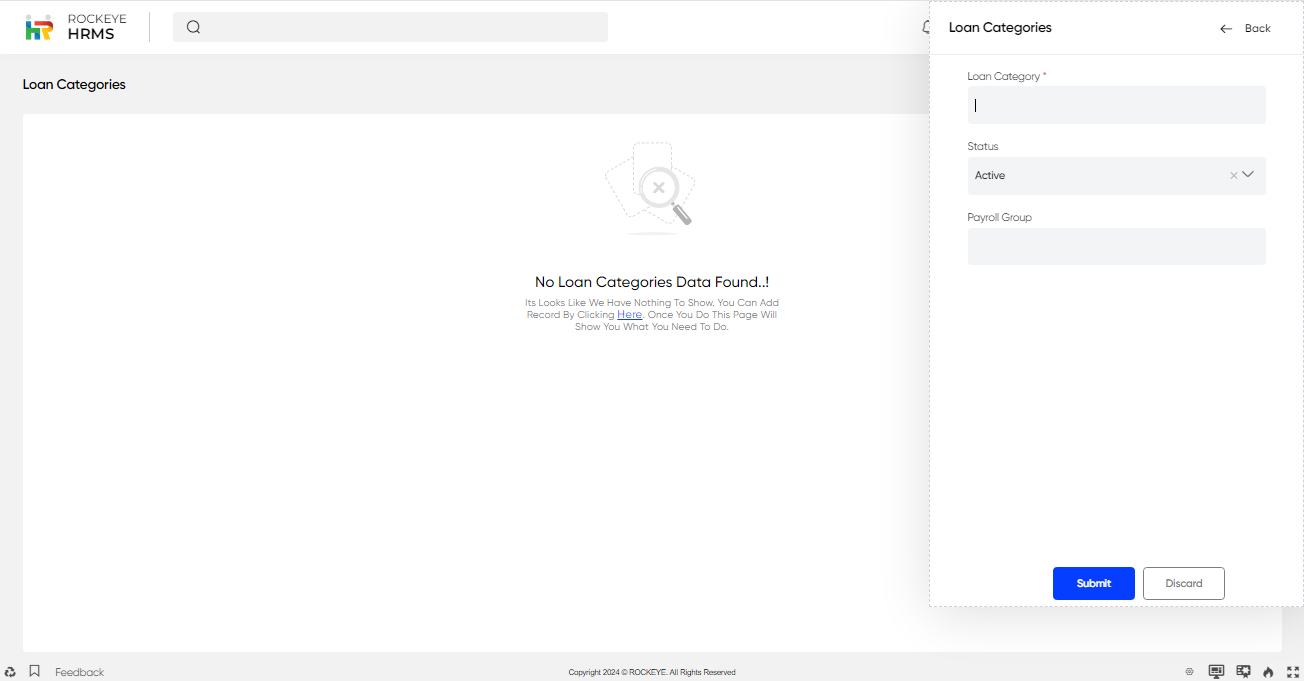
Task: Click the Discard button
Action: 1184,583
